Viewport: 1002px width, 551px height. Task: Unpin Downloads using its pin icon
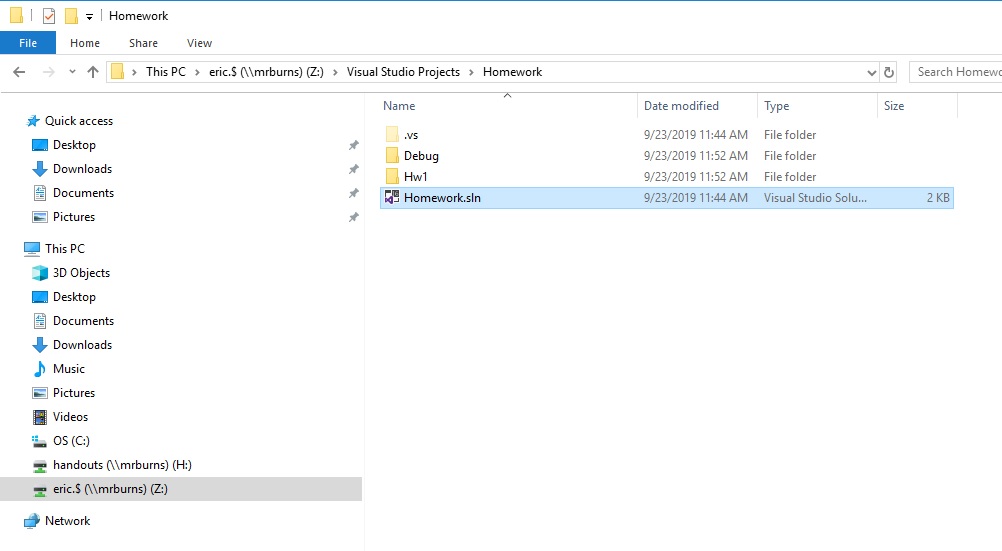click(x=353, y=169)
